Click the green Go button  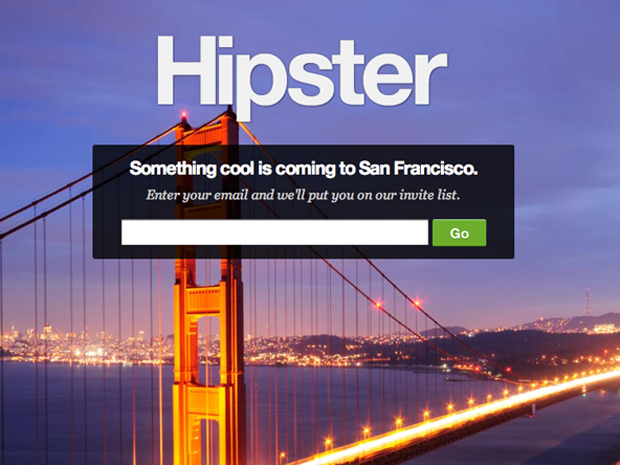tap(459, 232)
